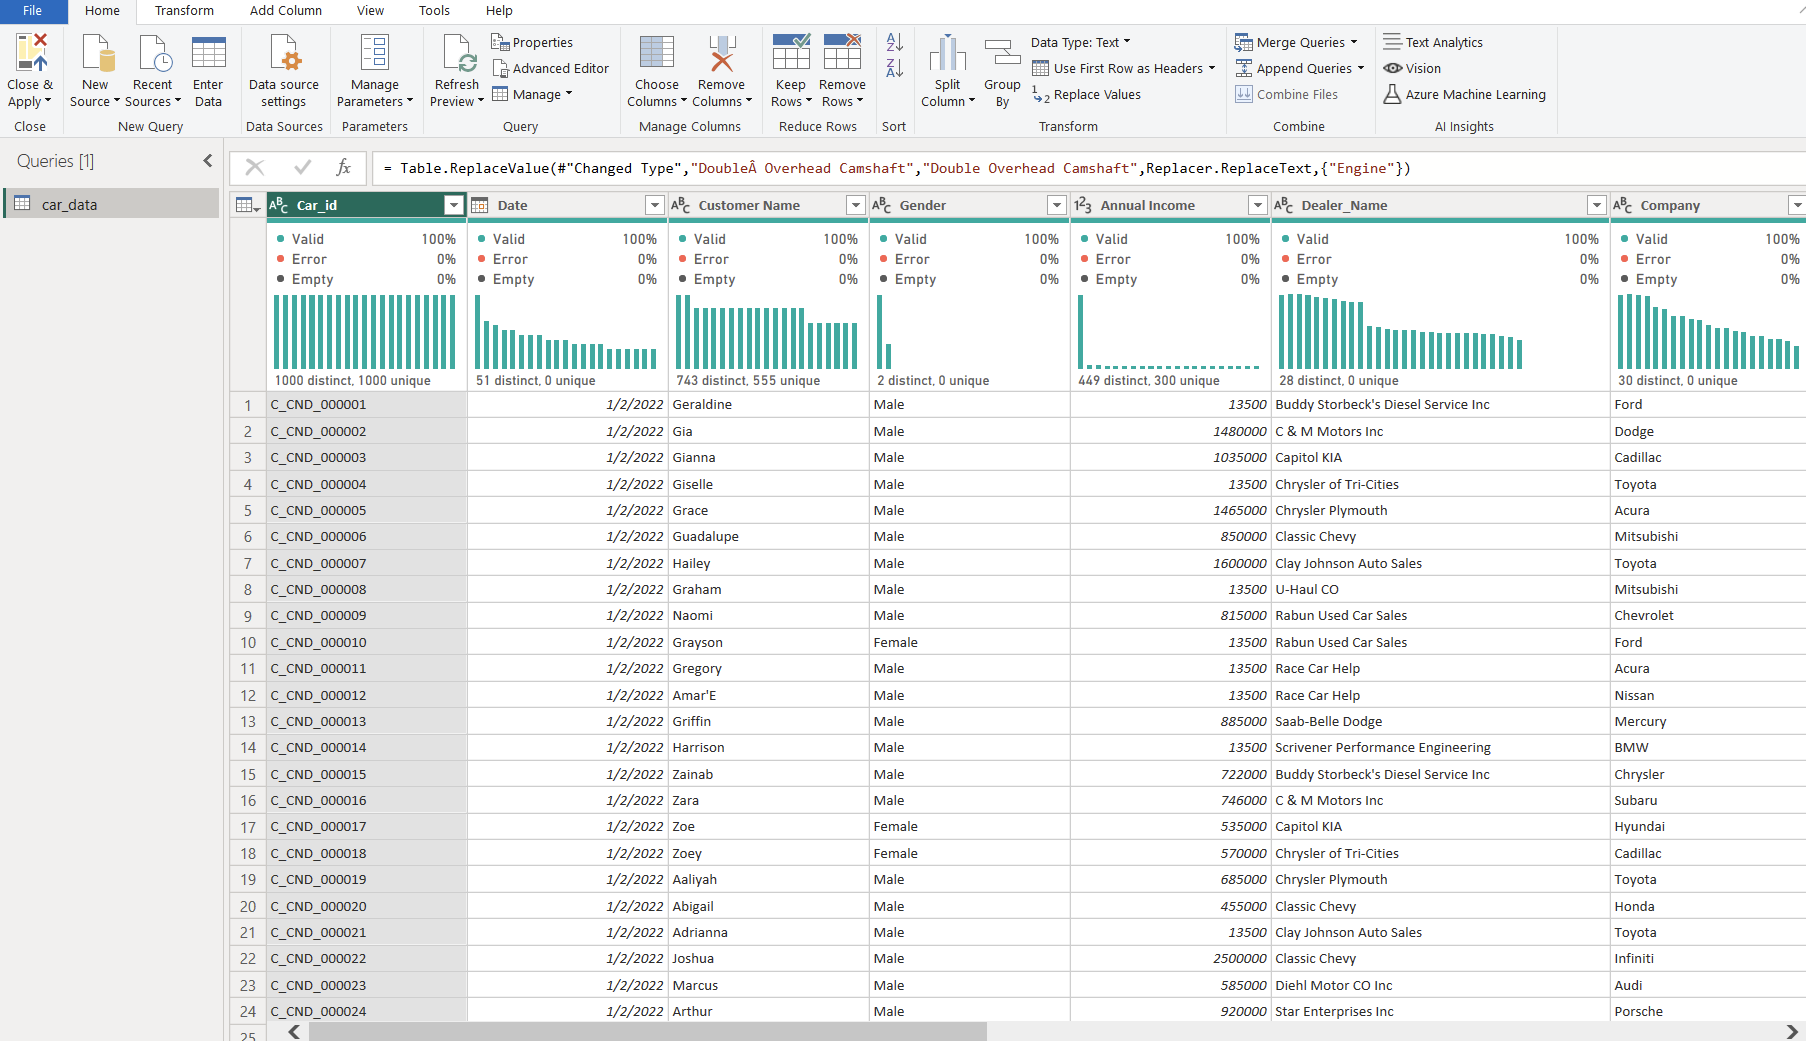Select the Company column header
This screenshot has width=1806, height=1041.
pyautogui.click(x=1708, y=205)
